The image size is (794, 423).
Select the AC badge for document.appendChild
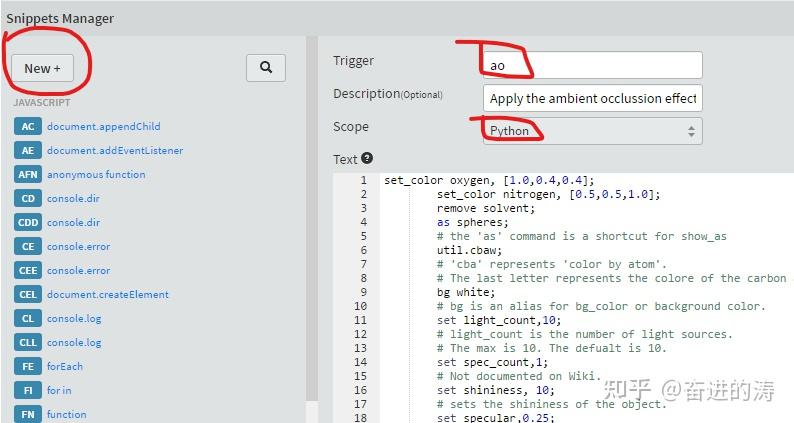28,127
